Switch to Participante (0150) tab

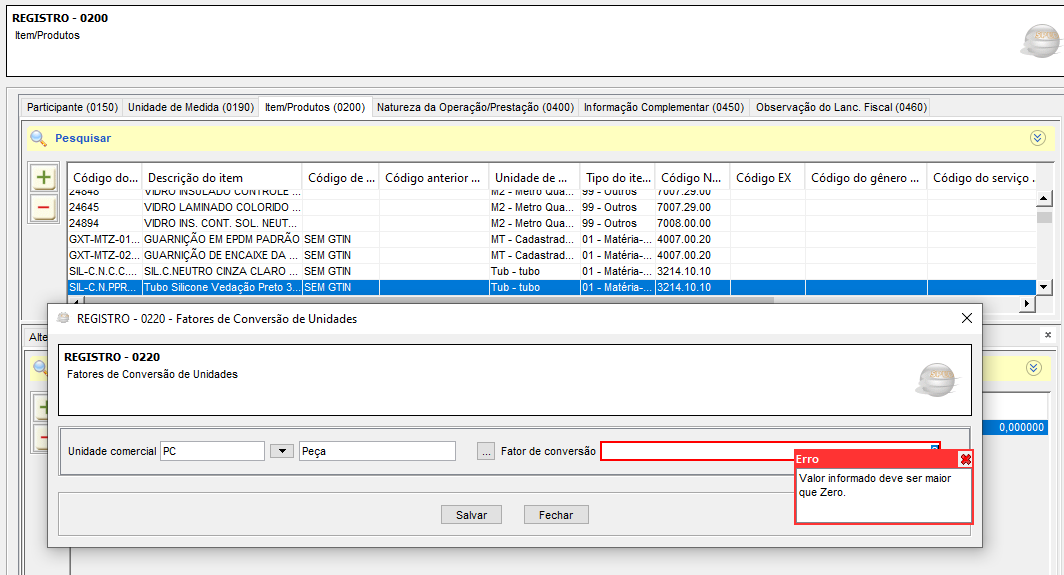pos(72,107)
